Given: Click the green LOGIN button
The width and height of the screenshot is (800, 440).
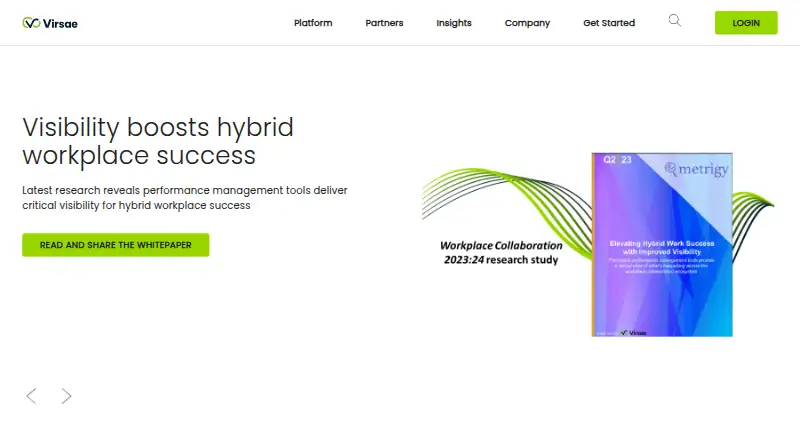Looking at the screenshot, I should [746, 23].
